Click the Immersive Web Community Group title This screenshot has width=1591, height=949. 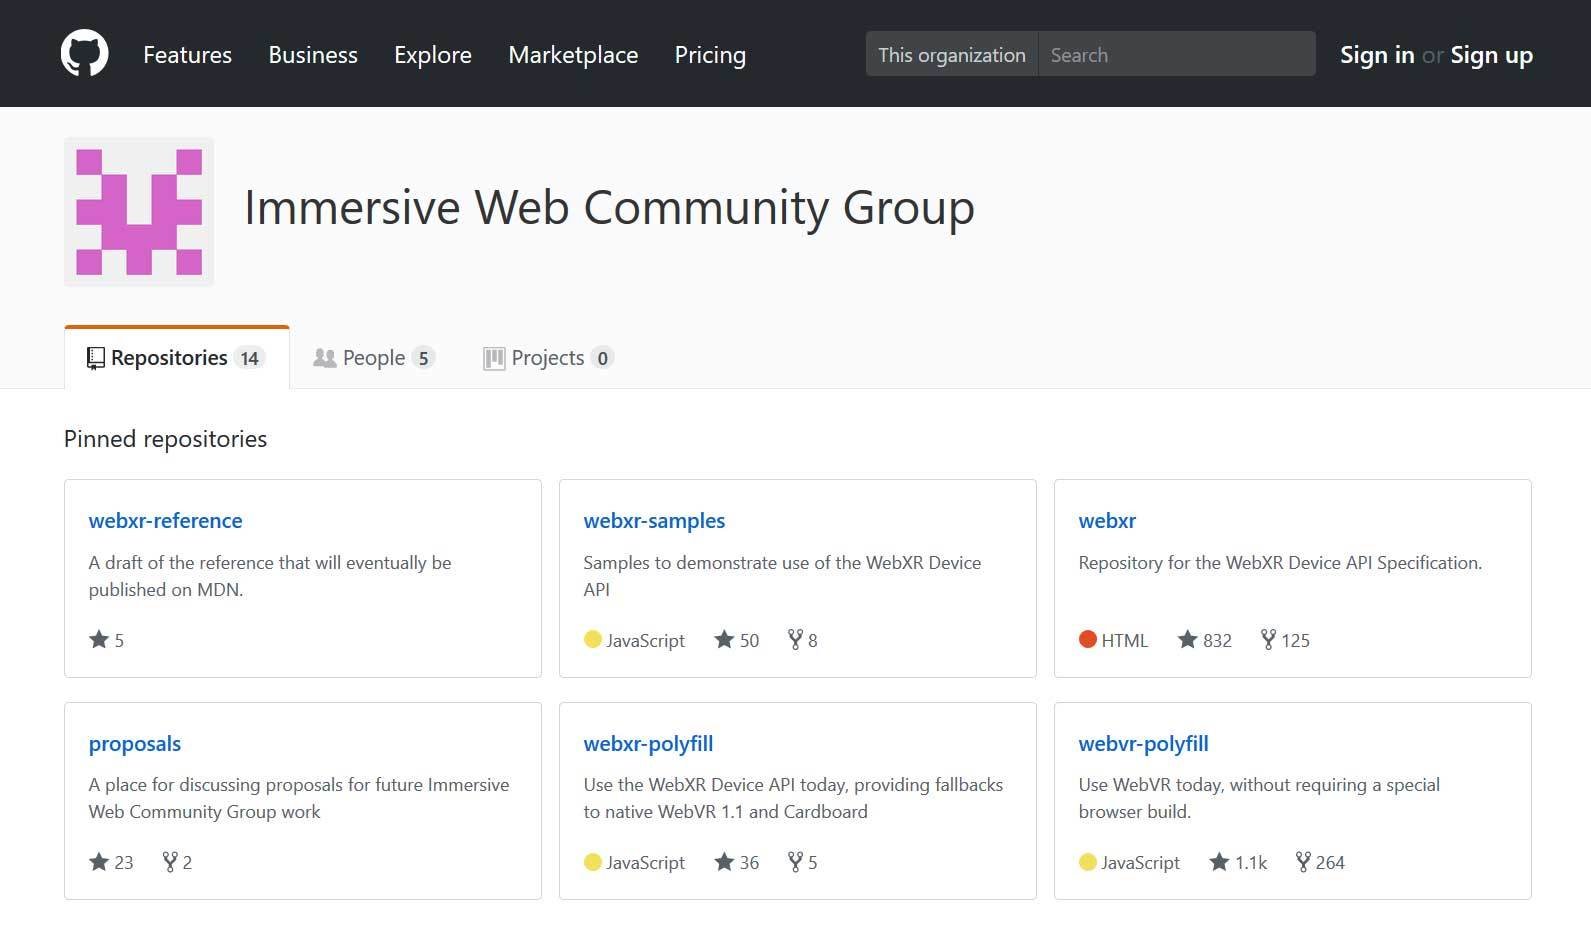pos(609,208)
